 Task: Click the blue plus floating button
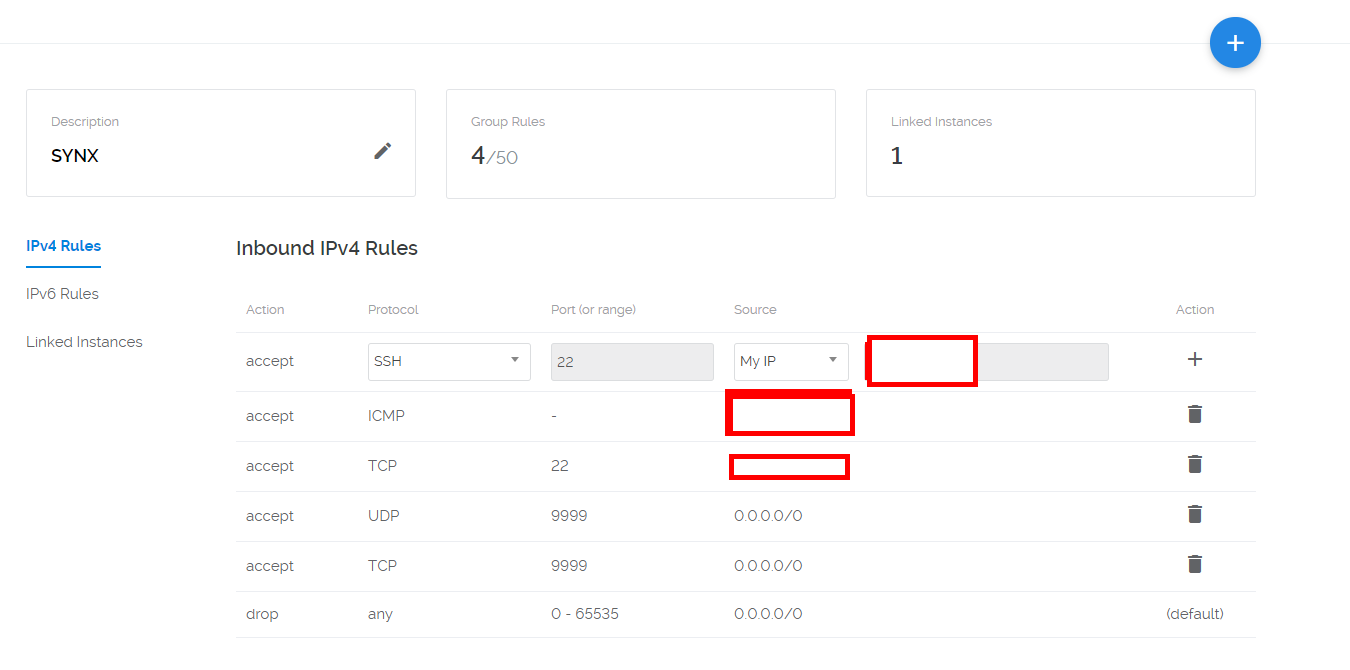pos(1235,43)
